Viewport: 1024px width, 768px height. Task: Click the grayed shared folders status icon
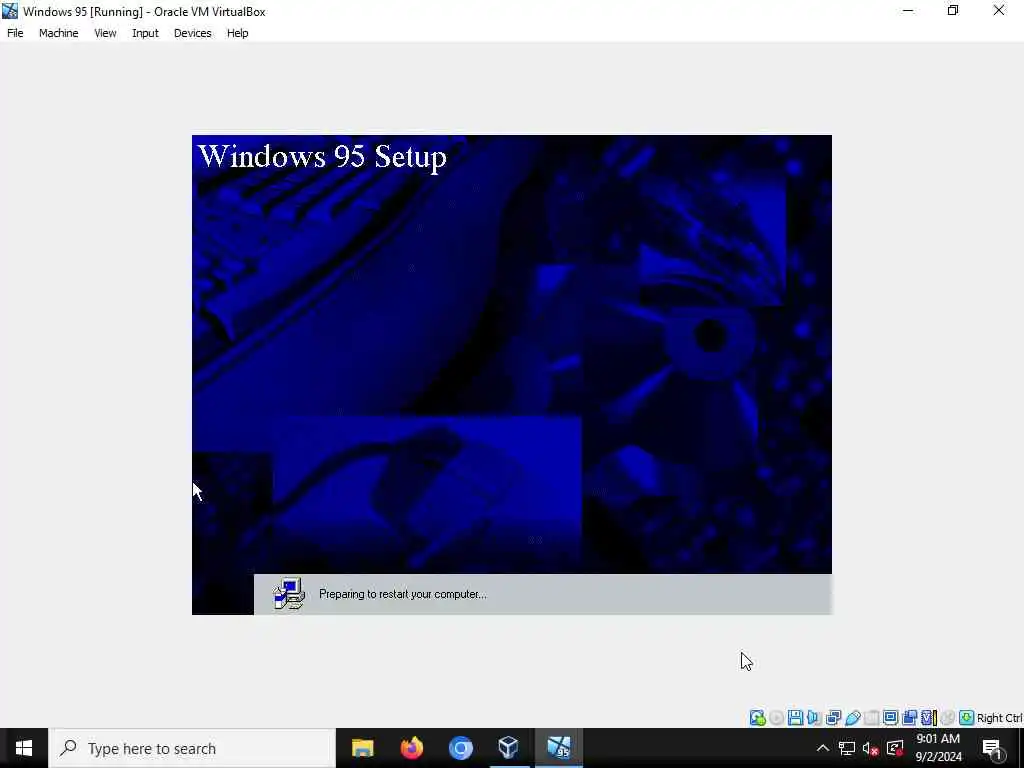pos(872,718)
